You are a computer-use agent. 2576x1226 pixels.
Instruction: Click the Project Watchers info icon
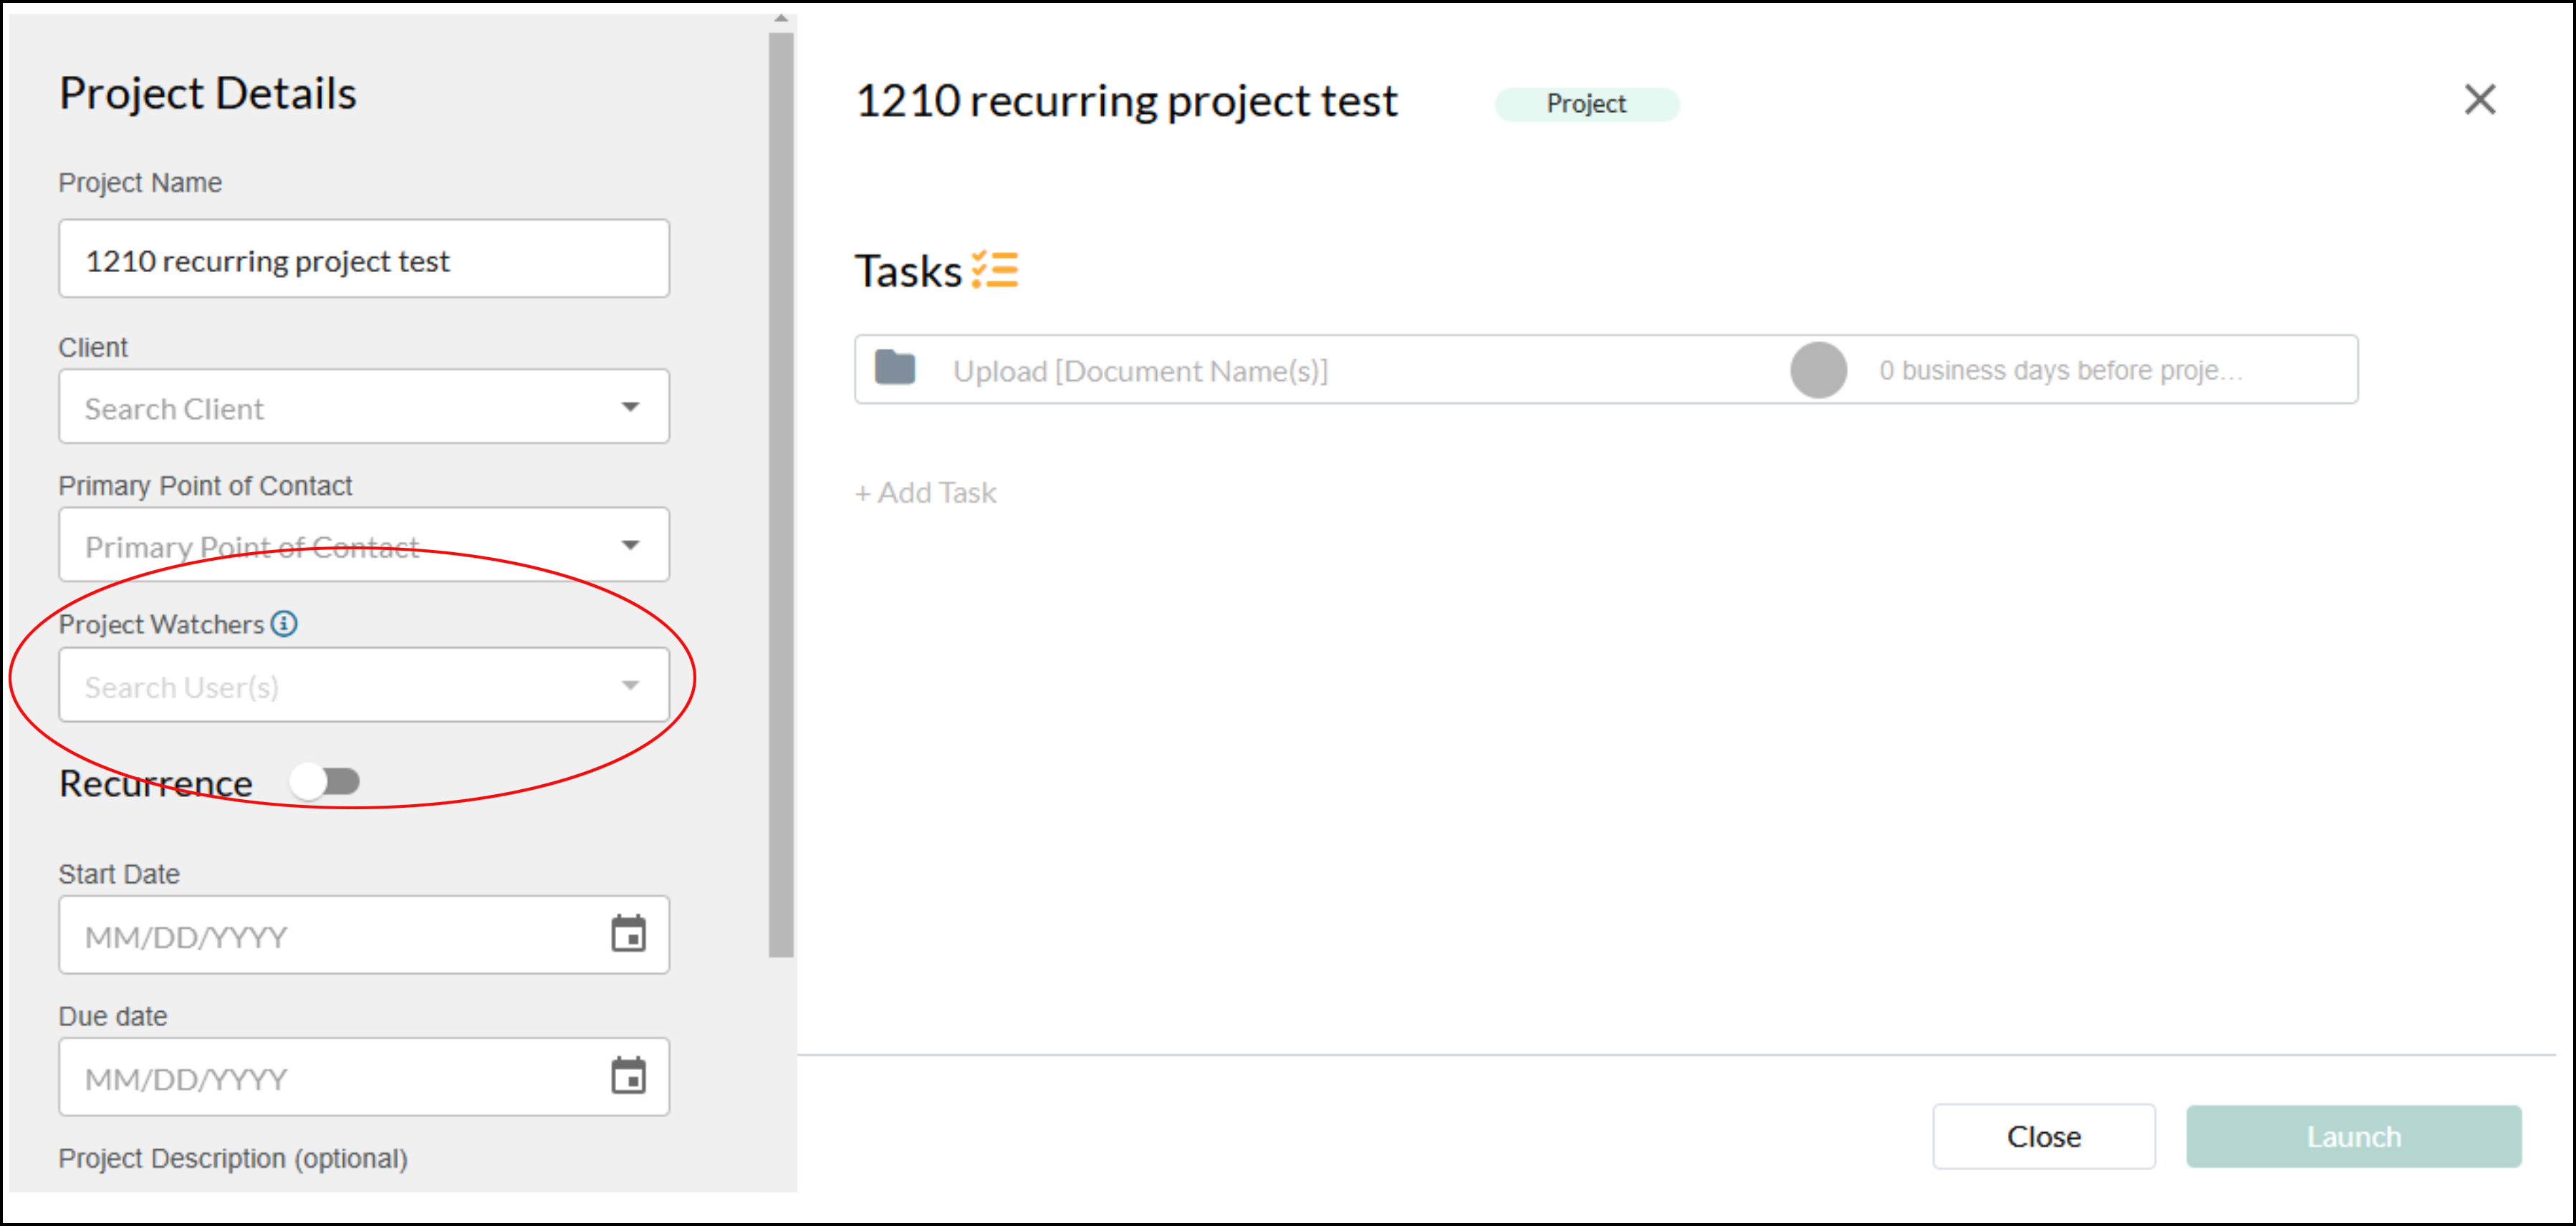pos(285,624)
